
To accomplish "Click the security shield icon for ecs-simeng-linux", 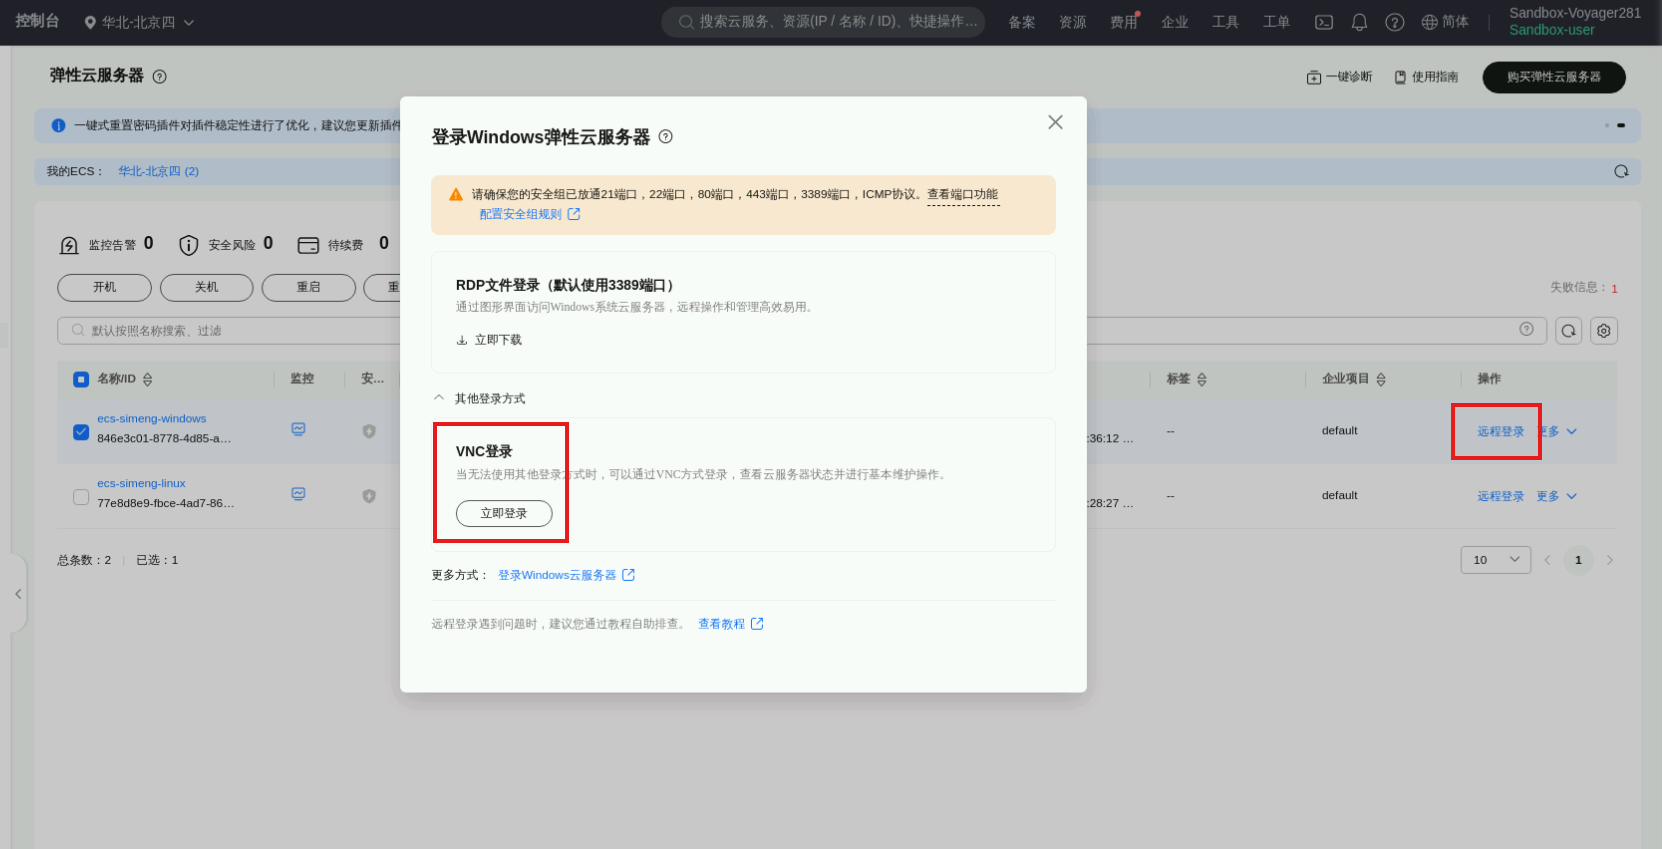I will pos(369,496).
